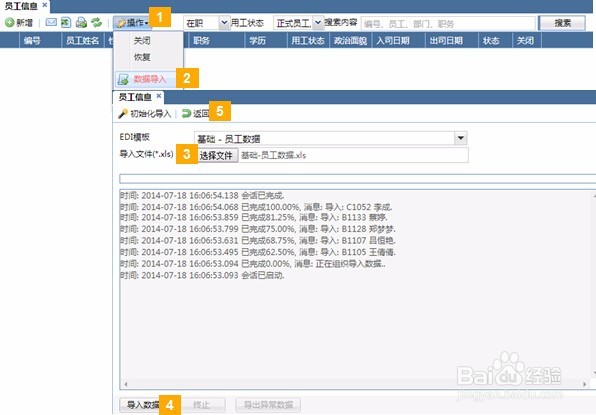
Task: Switch to the top 员工信息 tab
Action: point(21,6)
